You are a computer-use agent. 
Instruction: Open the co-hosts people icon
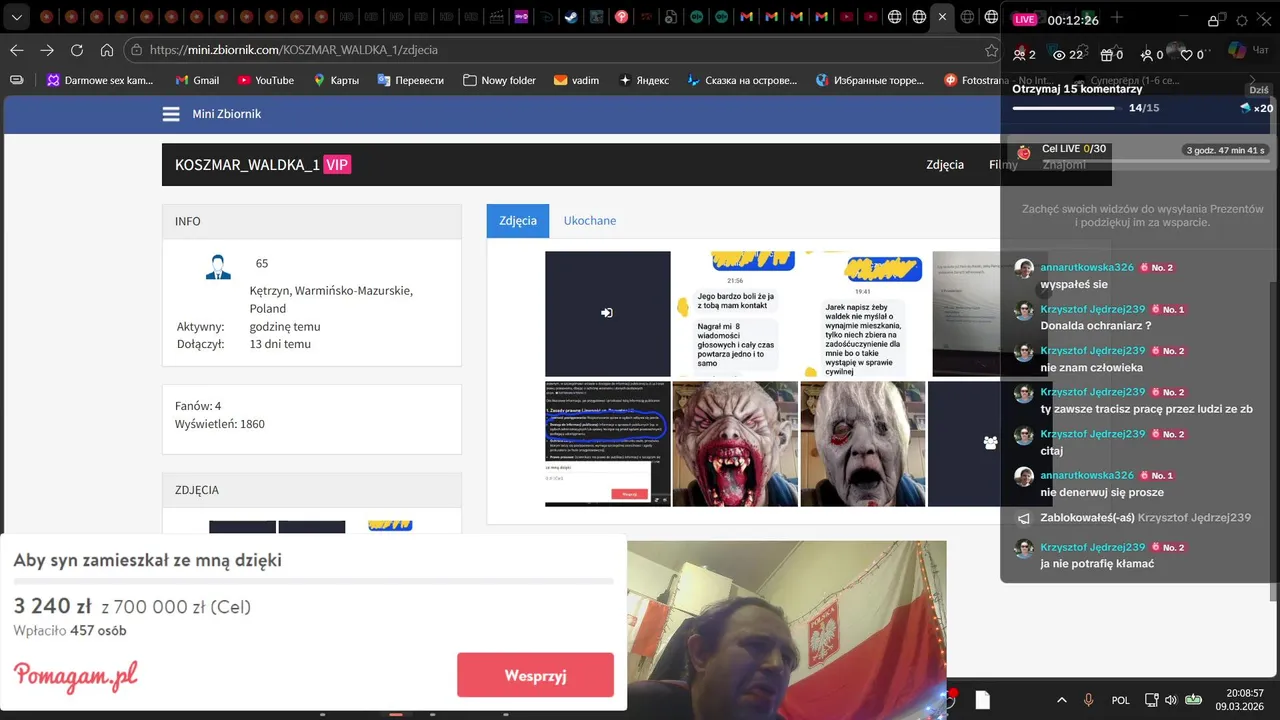tap(1019, 55)
